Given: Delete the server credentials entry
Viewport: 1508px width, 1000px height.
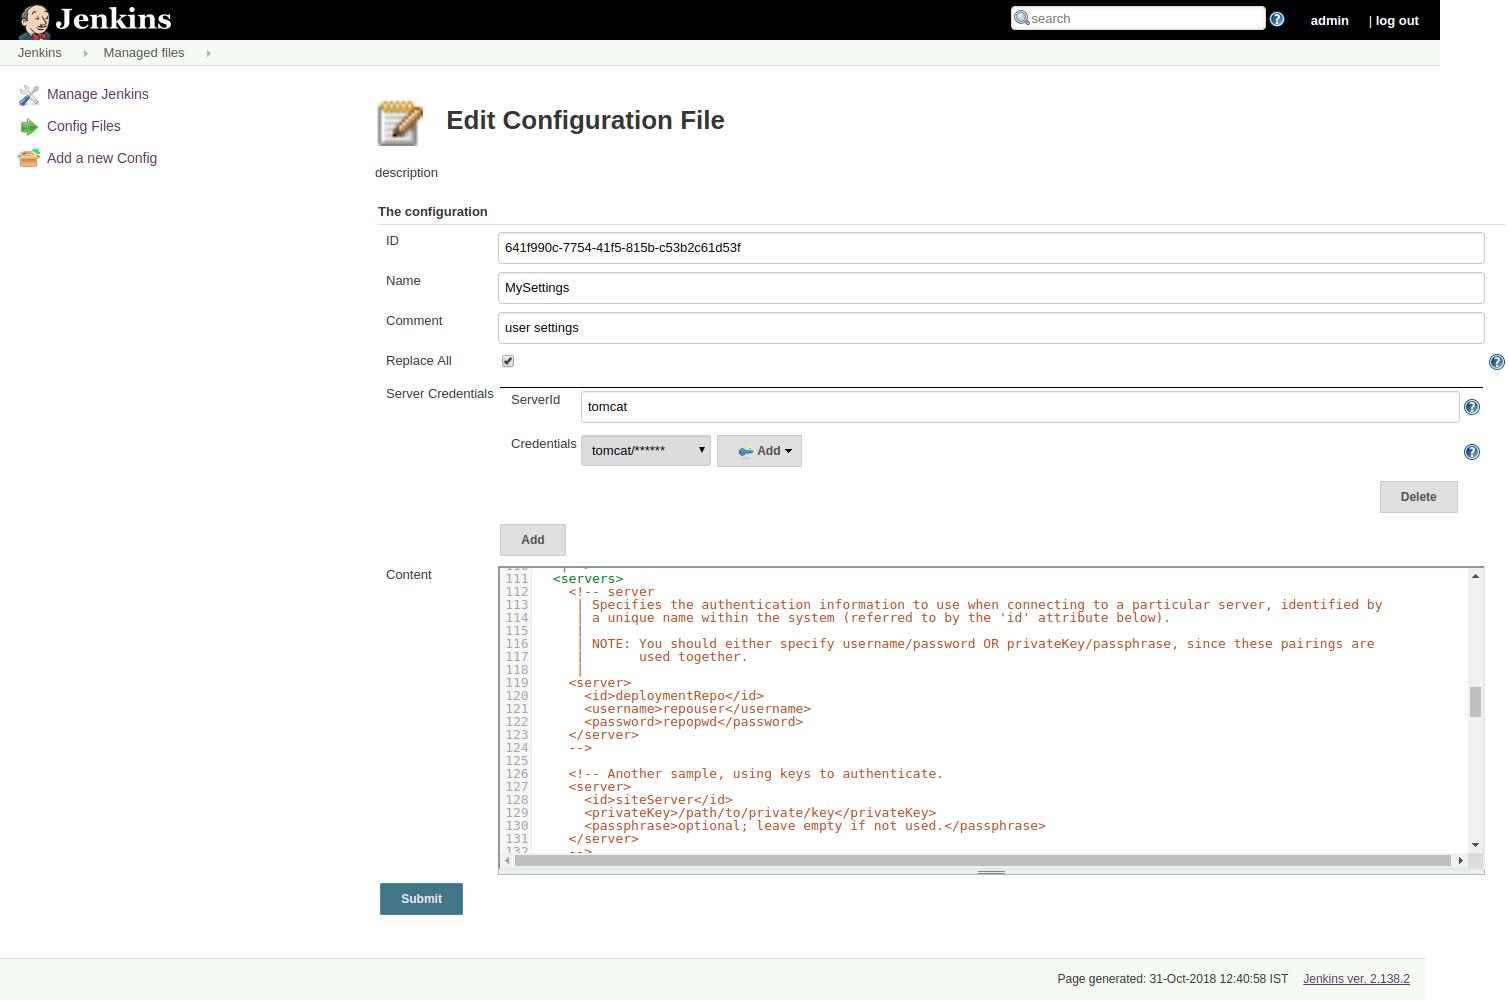Looking at the screenshot, I should [1418, 496].
